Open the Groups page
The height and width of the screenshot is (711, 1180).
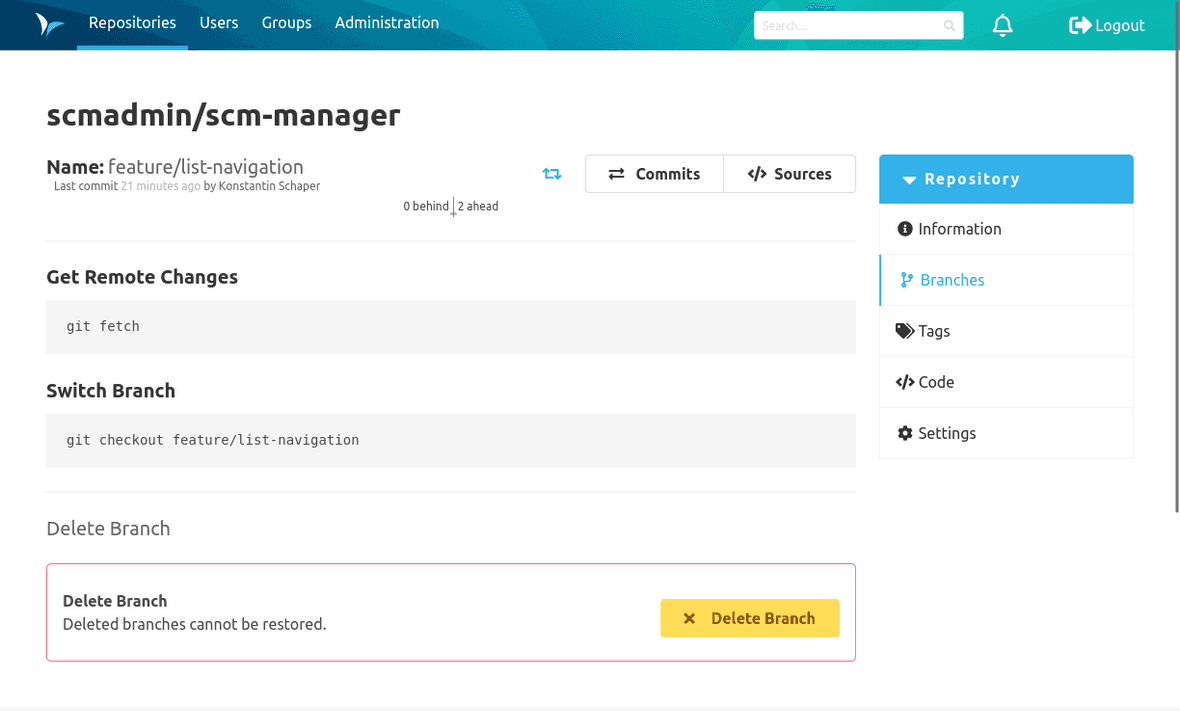[x=286, y=22]
